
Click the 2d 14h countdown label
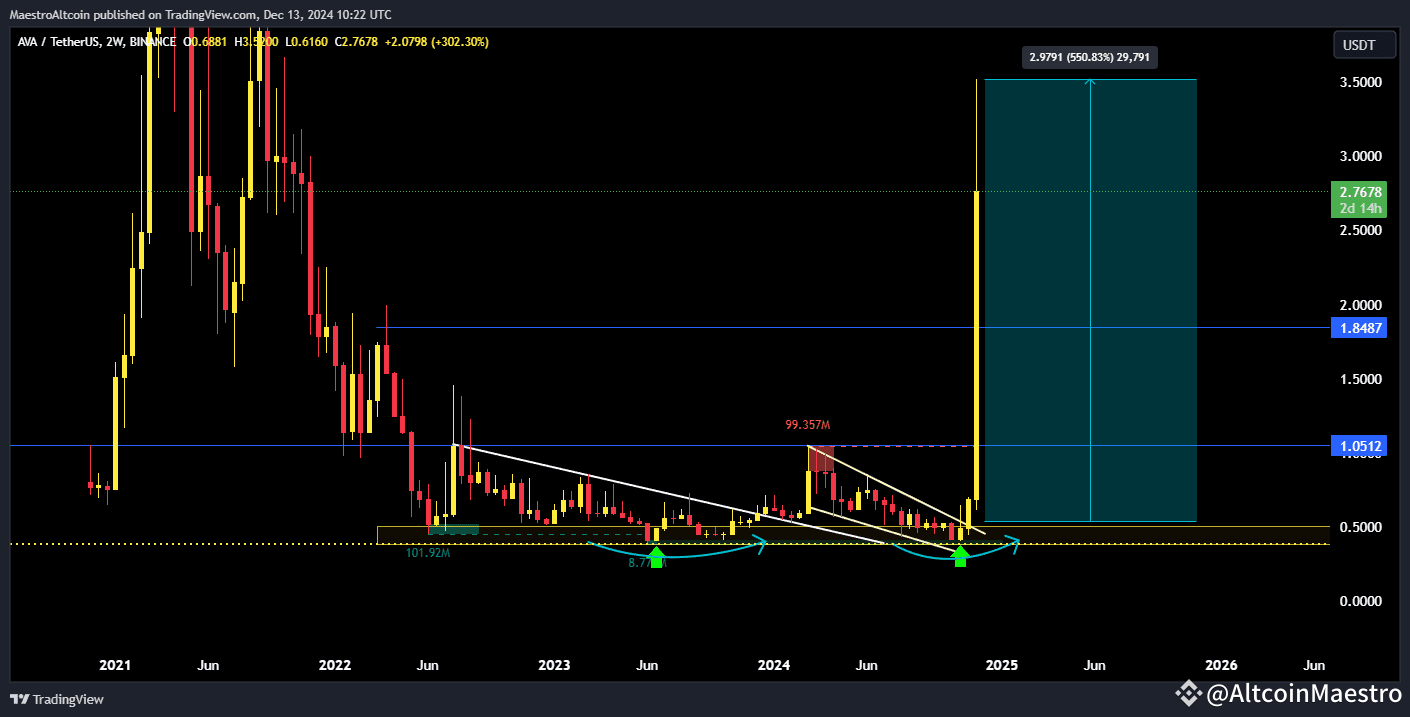[x=1361, y=208]
